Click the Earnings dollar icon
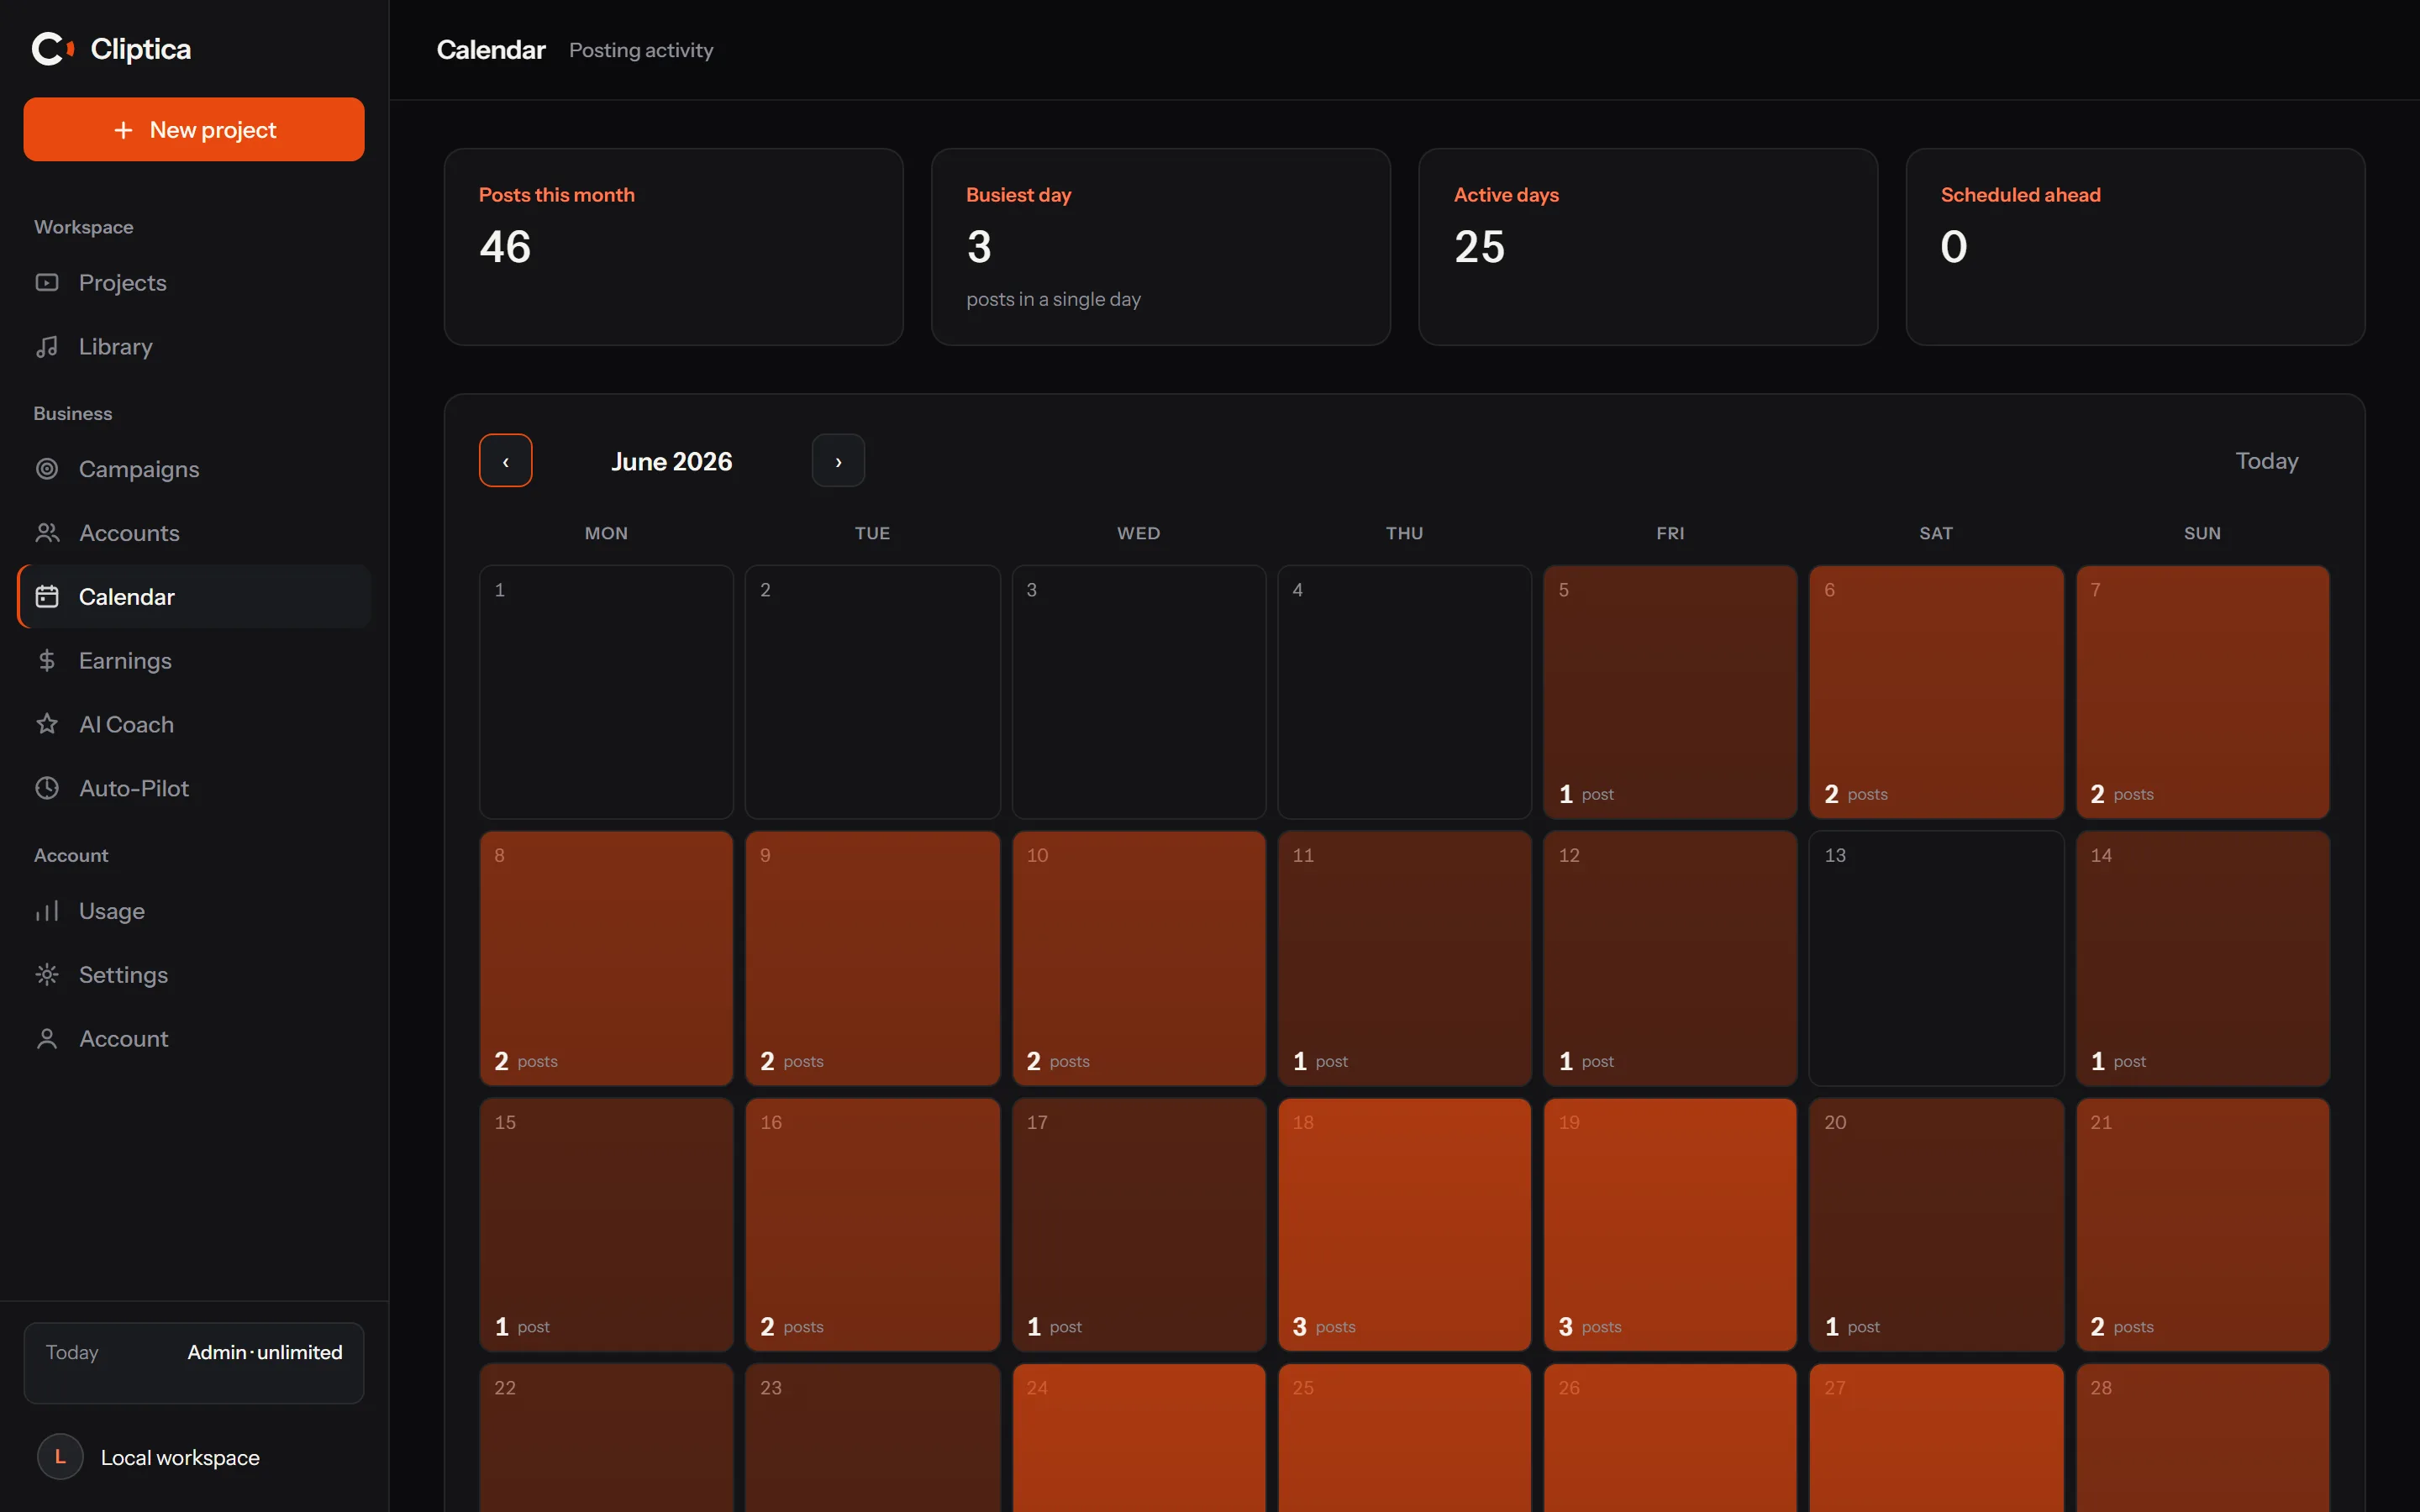This screenshot has width=2420, height=1512. coord(47,661)
